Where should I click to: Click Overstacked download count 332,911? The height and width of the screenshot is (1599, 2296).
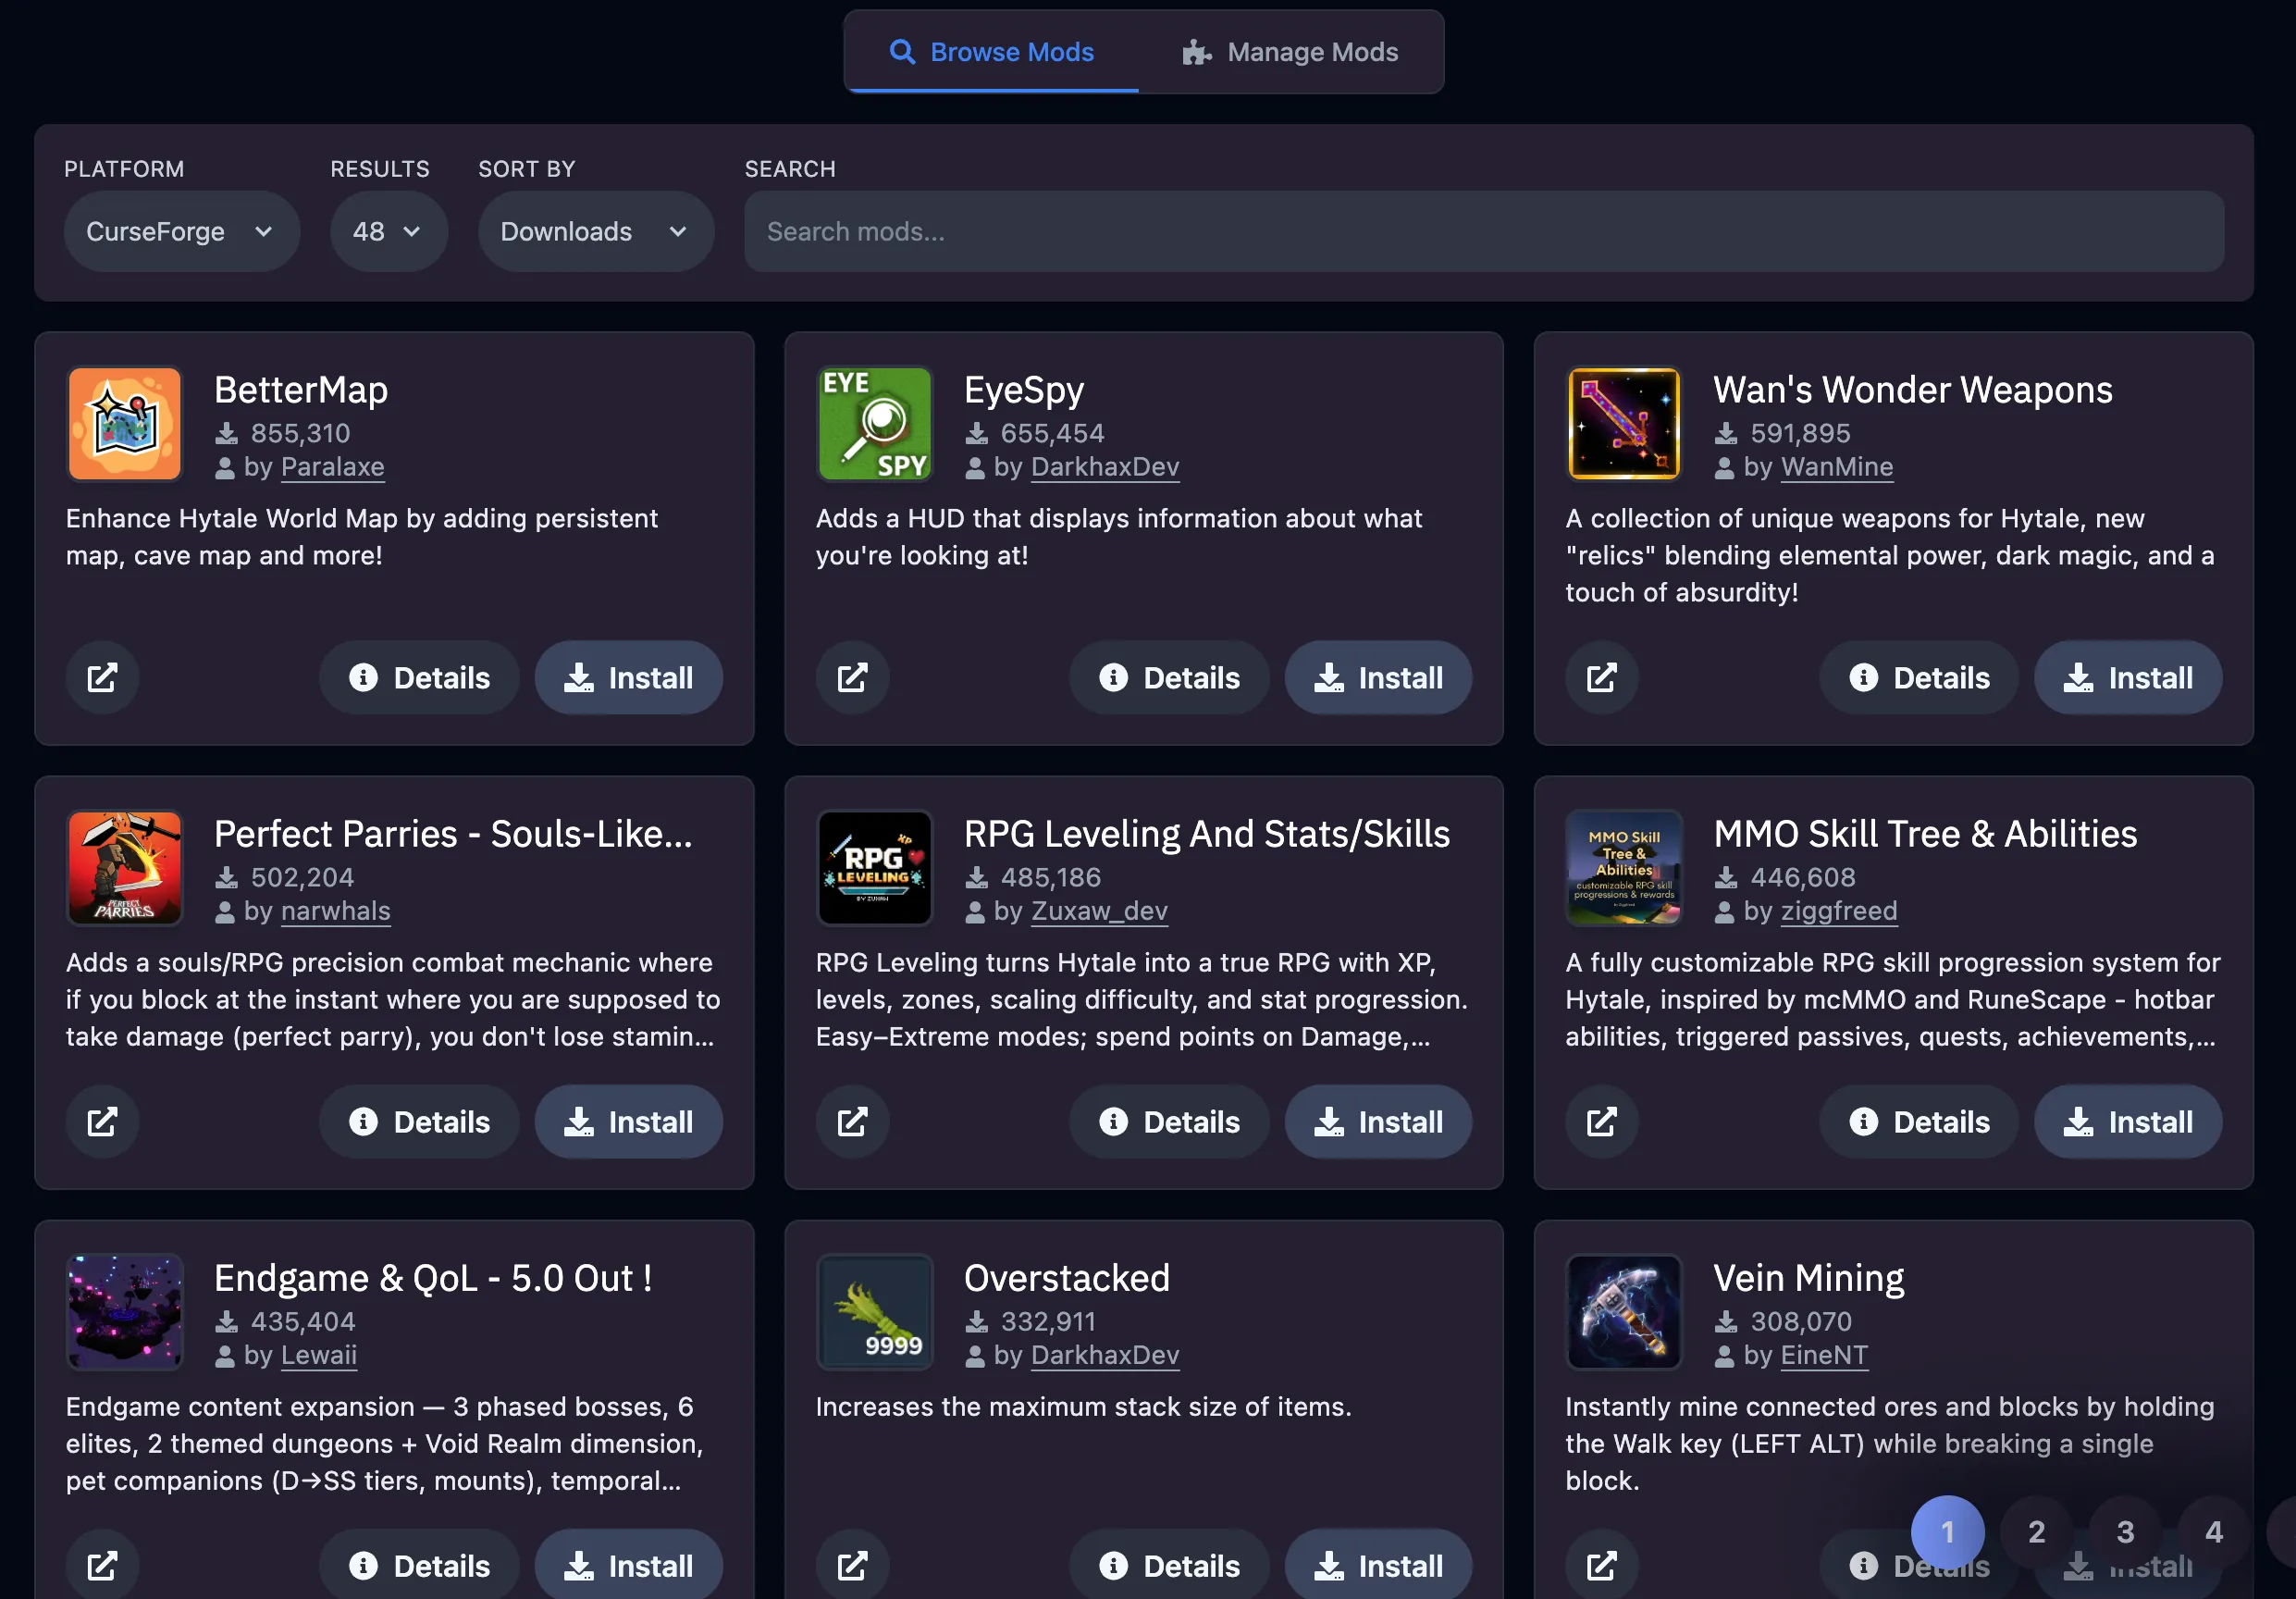1048,1321
